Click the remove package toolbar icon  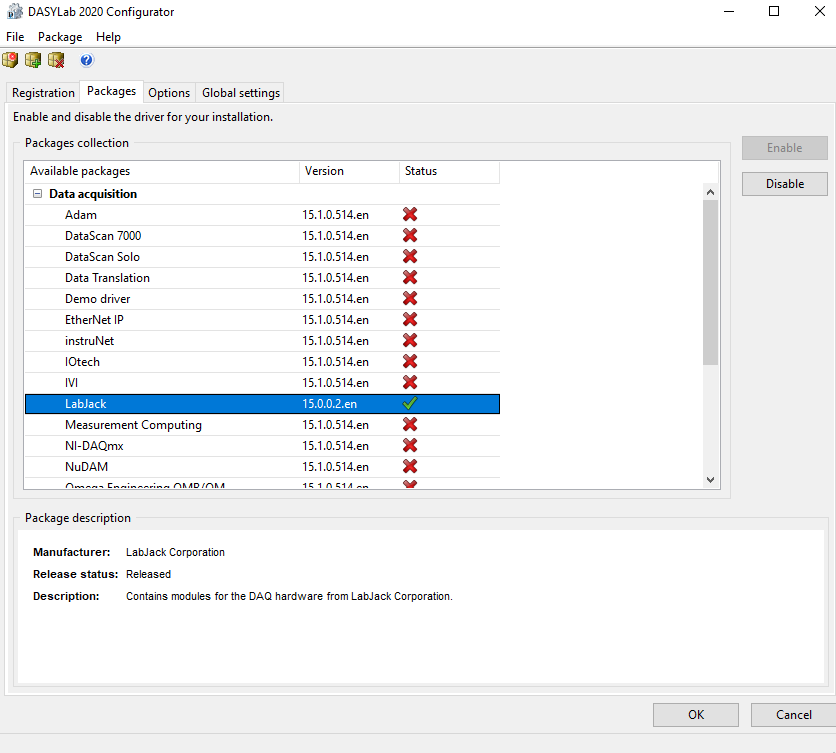[x=56, y=60]
